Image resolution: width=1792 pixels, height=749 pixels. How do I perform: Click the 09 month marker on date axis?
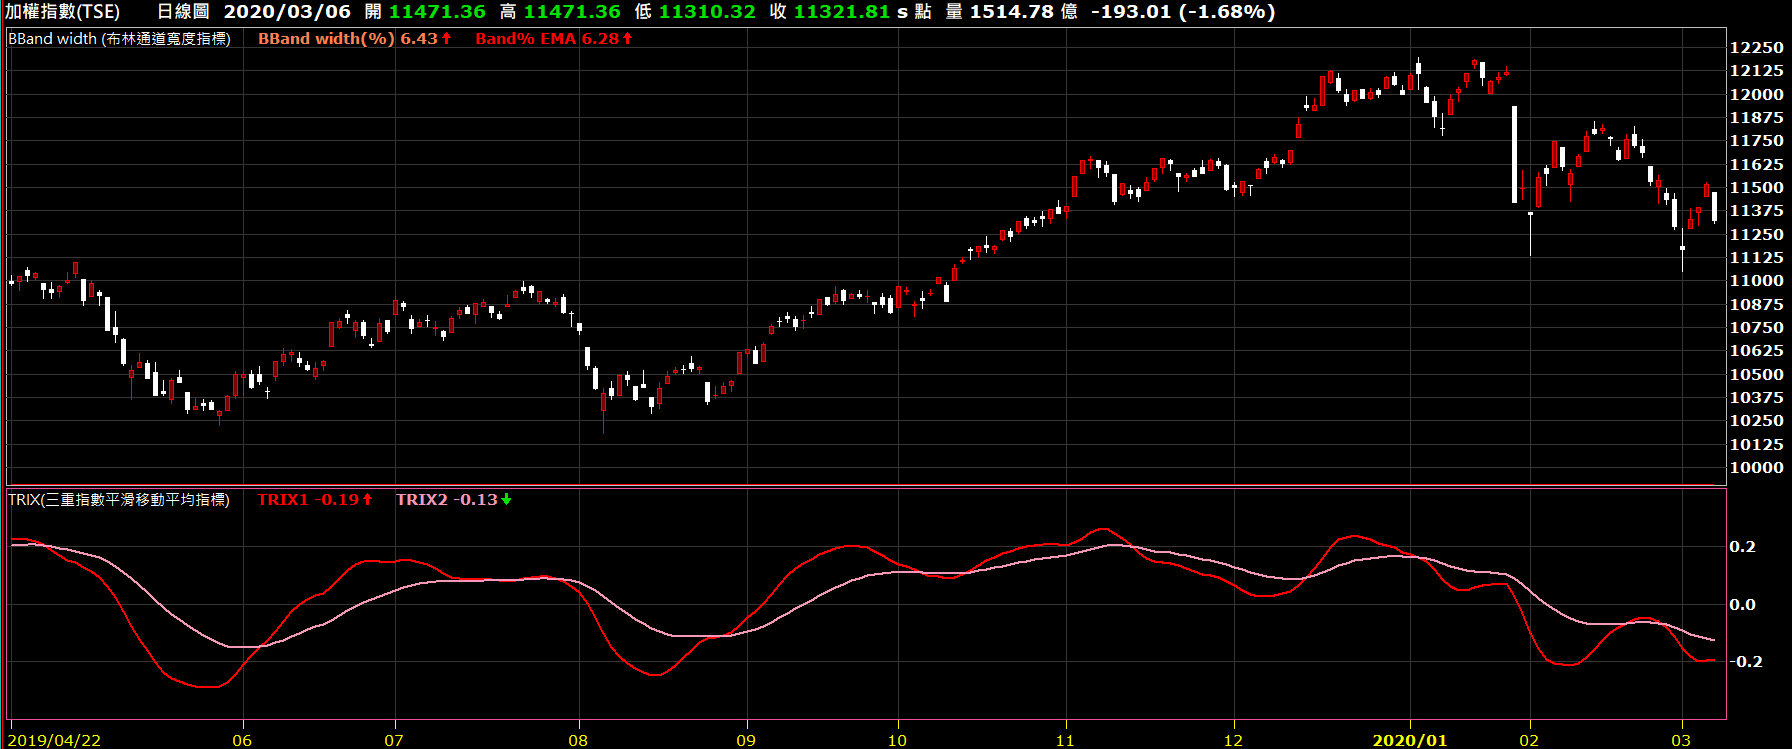[746, 740]
